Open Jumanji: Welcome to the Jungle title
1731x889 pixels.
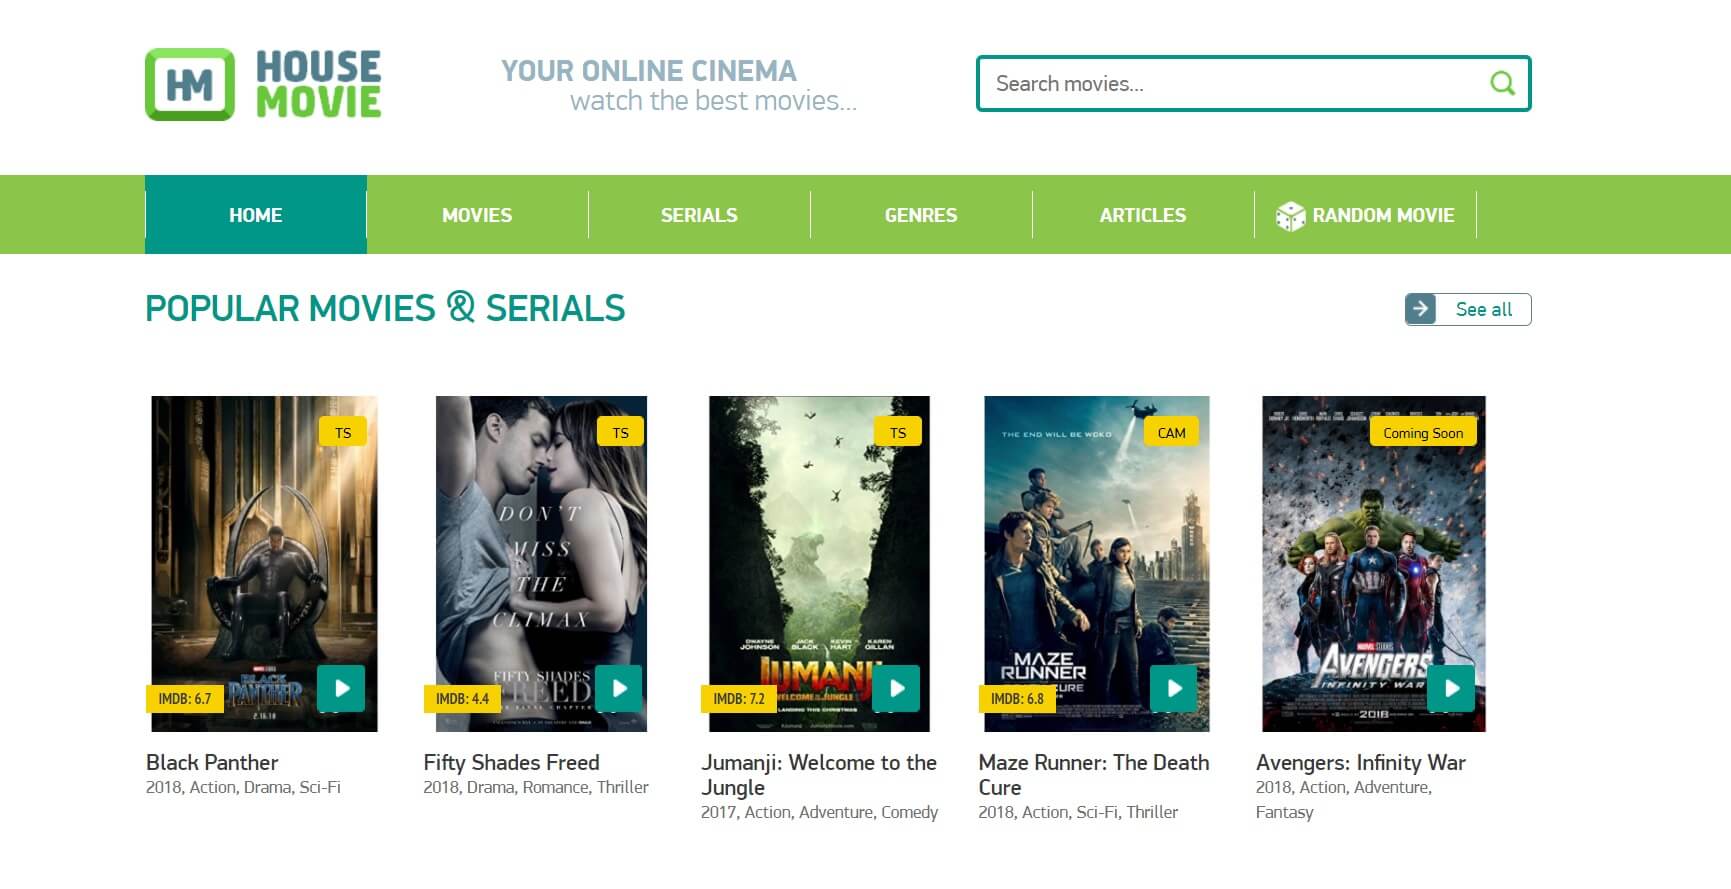click(x=818, y=775)
